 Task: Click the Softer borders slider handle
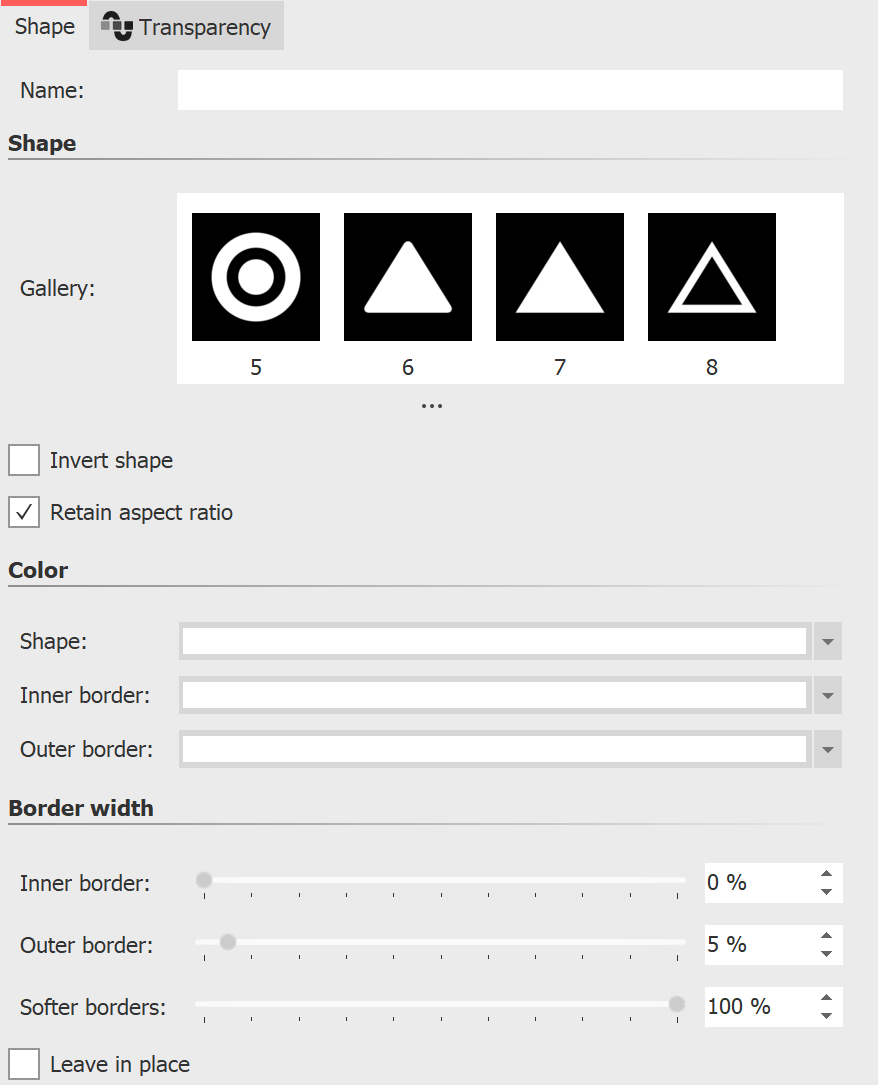point(677,1004)
